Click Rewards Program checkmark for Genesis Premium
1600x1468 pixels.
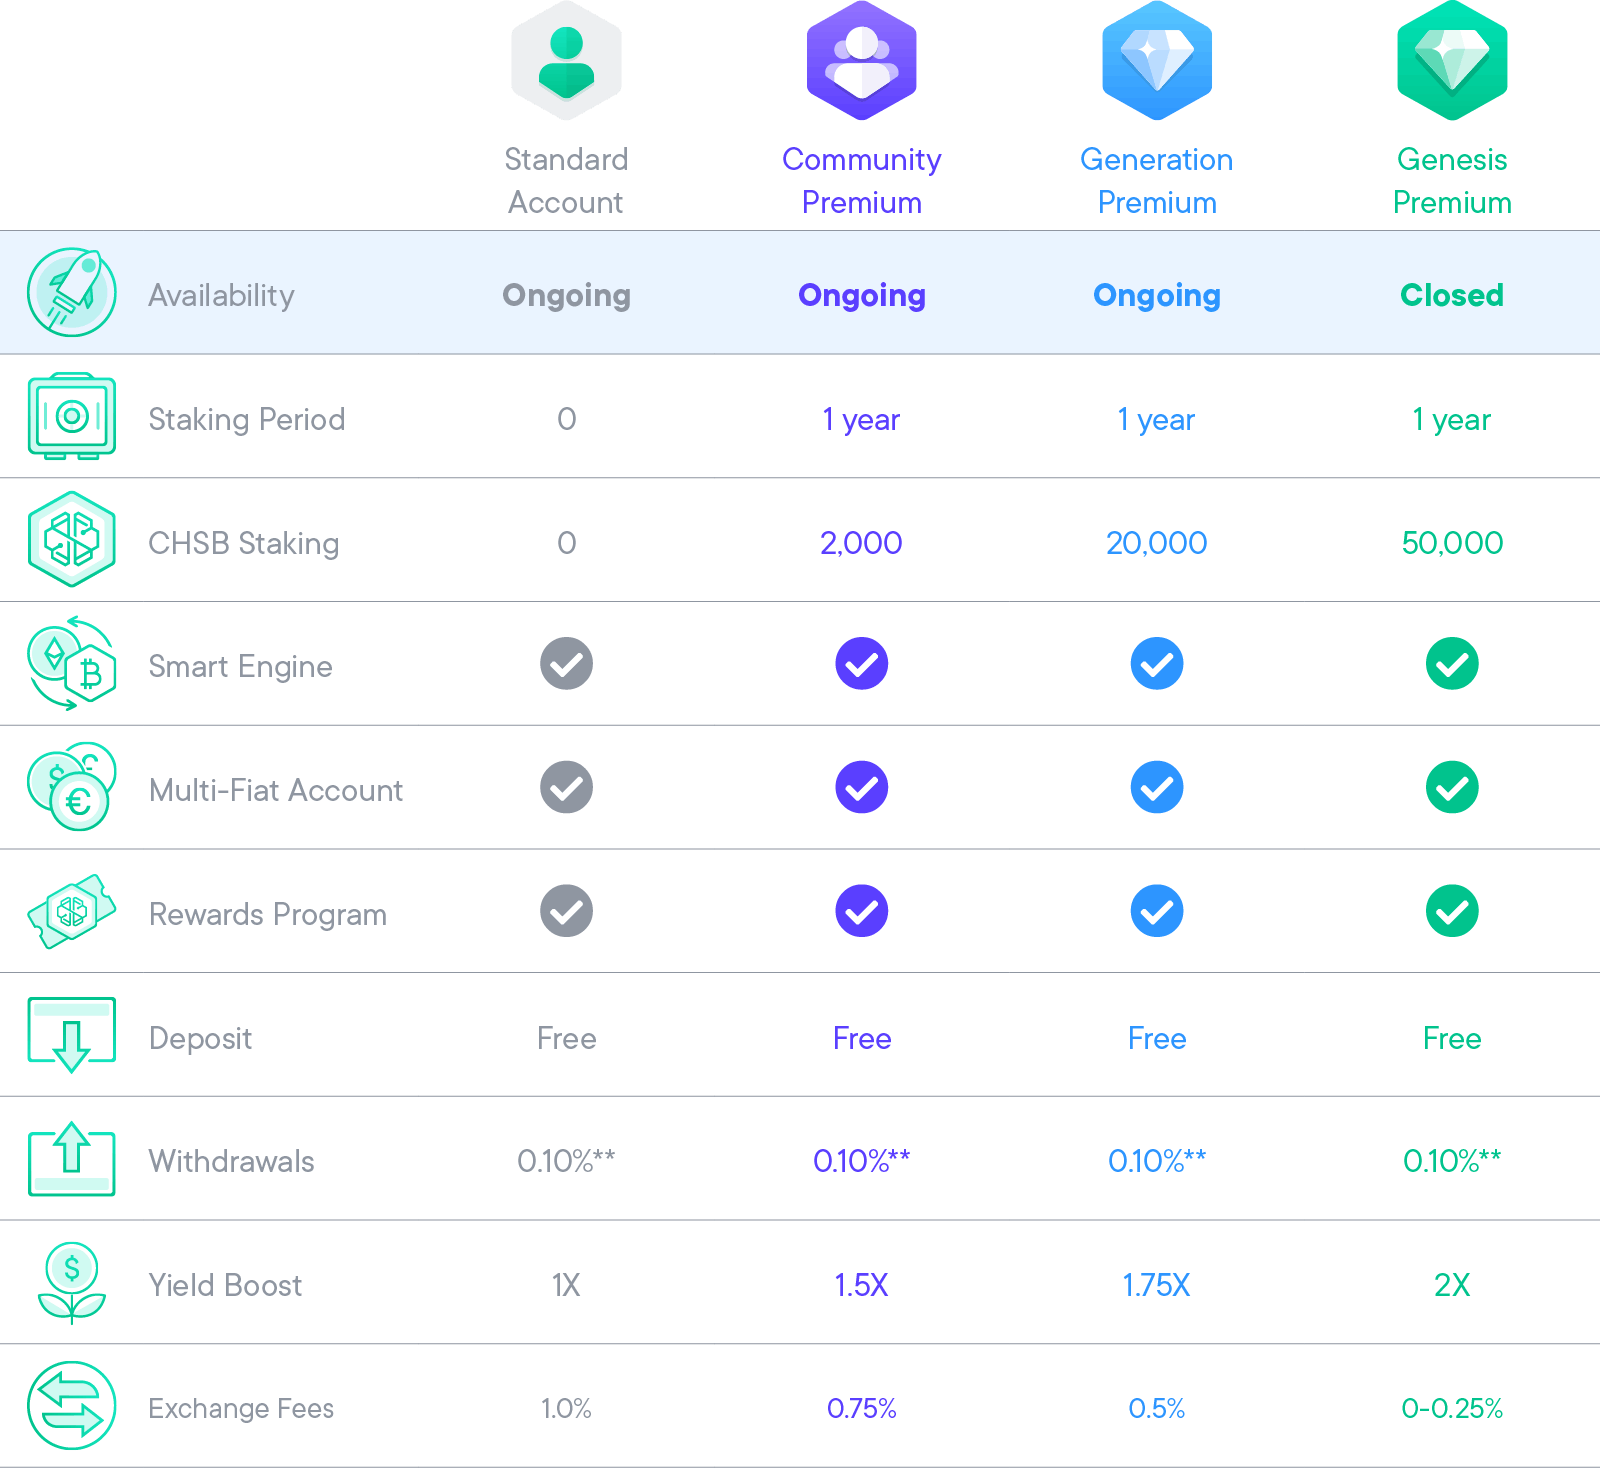click(1452, 912)
